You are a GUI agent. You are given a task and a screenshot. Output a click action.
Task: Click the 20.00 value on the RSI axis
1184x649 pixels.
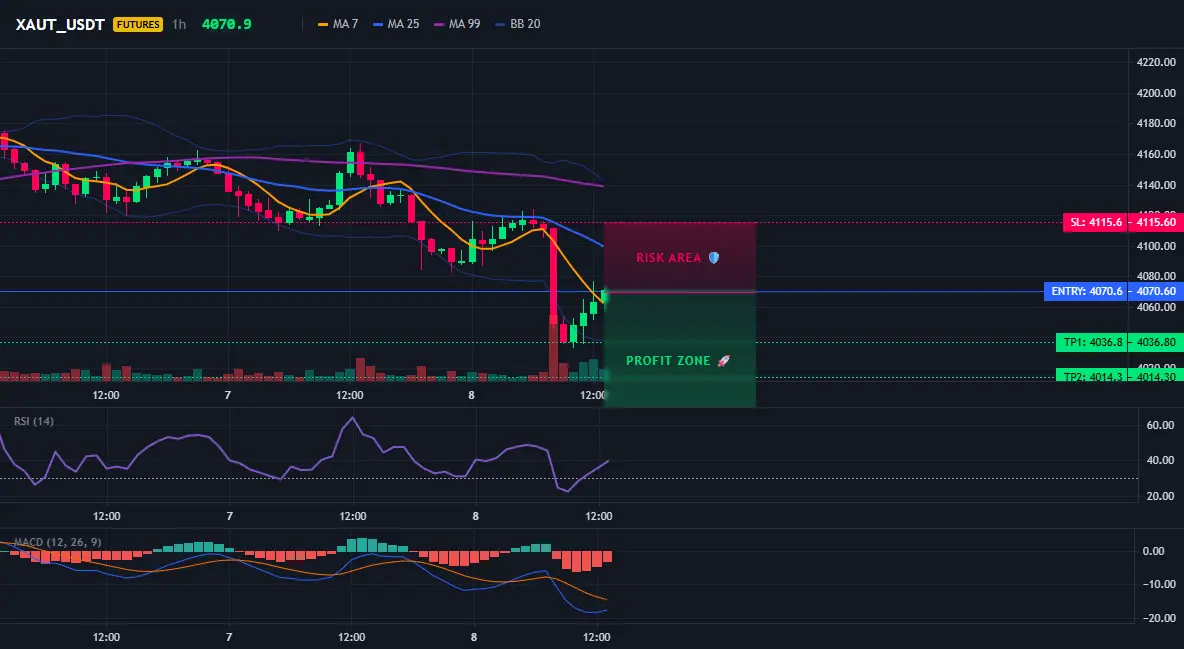point(1161,496)
